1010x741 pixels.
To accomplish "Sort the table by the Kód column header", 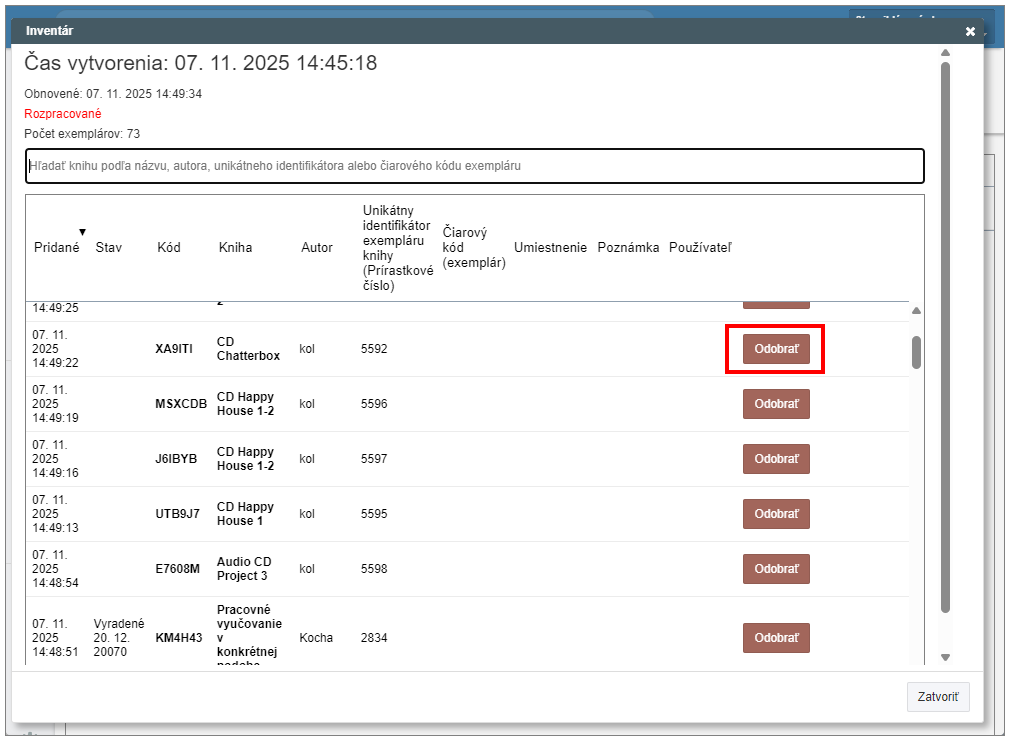I will coord(169,248).
